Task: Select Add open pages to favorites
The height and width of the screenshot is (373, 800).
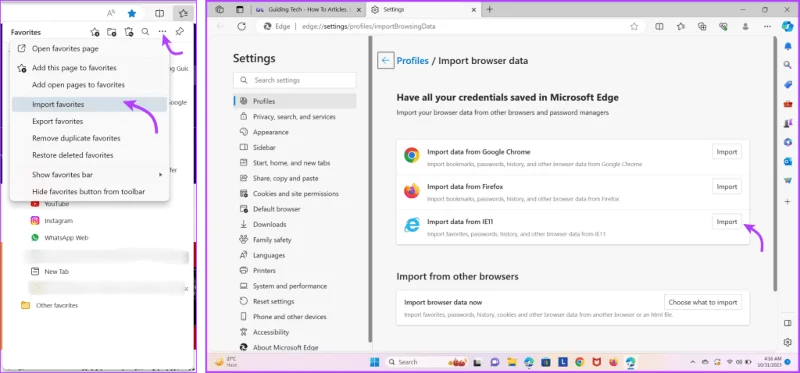Action: (x=90, y=85)
